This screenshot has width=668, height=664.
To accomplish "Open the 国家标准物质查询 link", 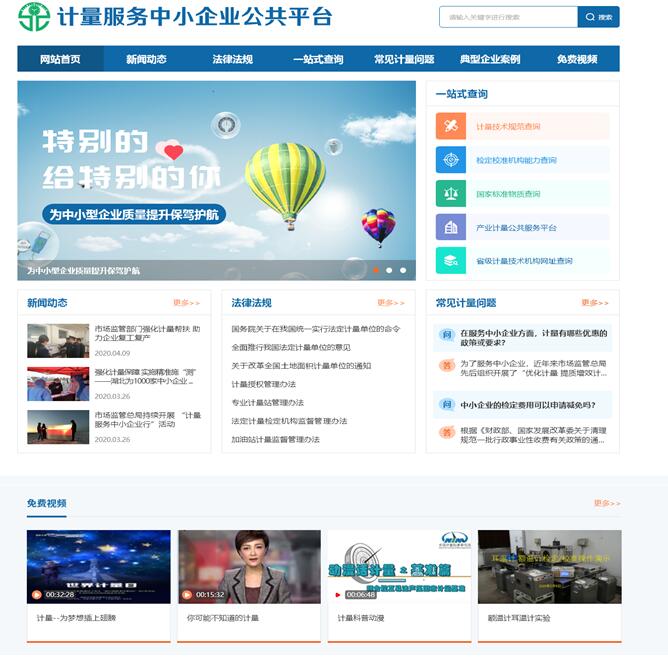I will [508, 194].
